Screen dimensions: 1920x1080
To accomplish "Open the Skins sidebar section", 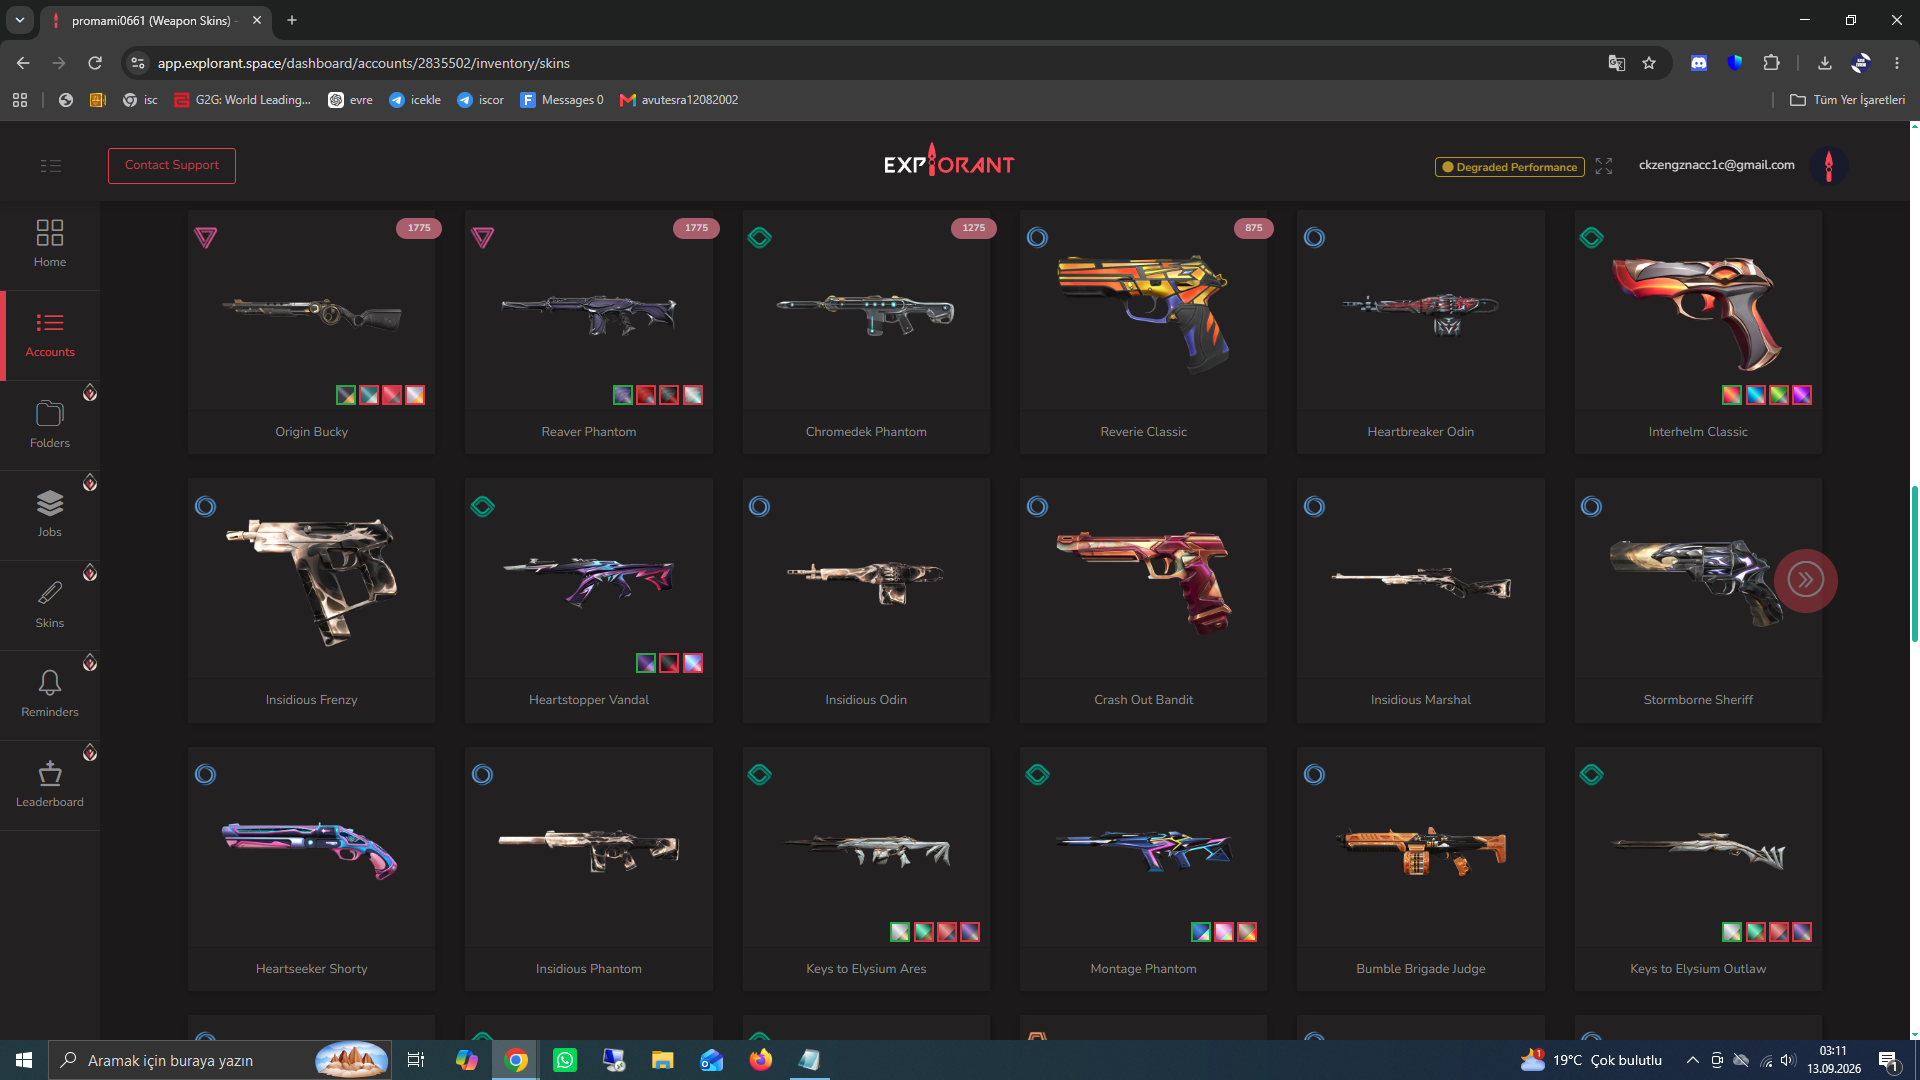I will (x=50, y=605).
